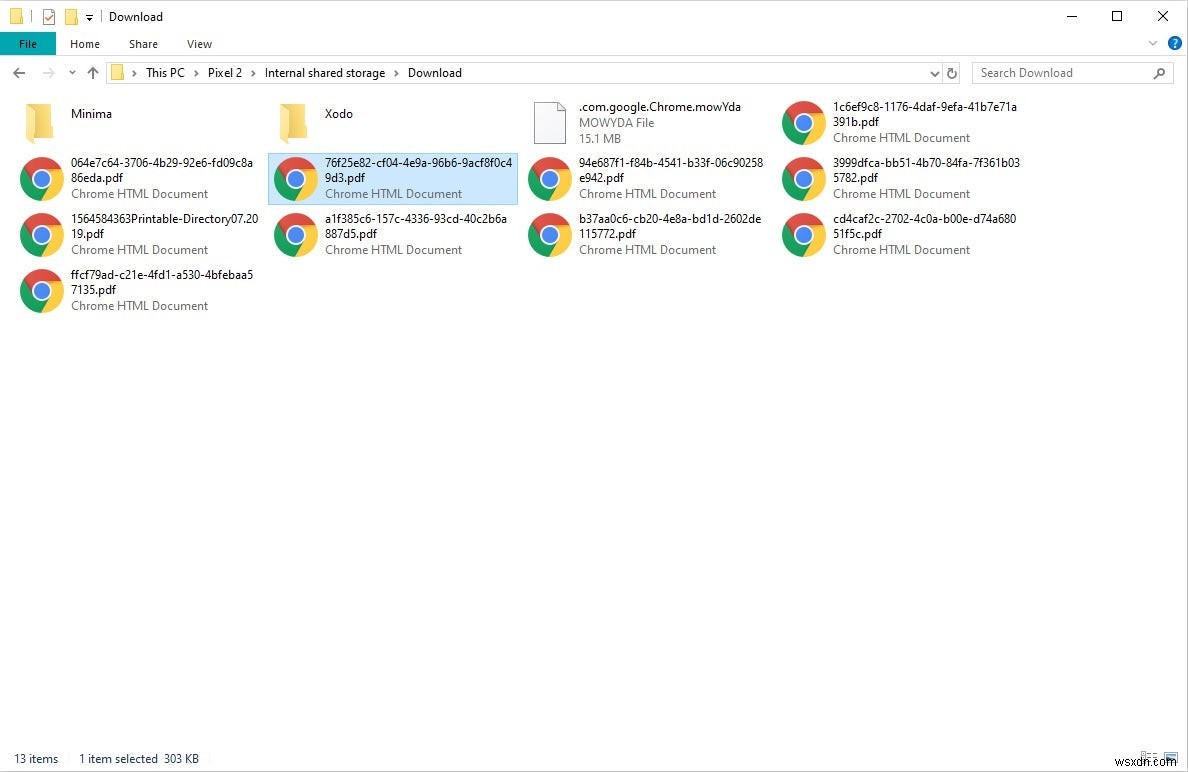Navigate up to the parent folder

(x=92, y=72)
